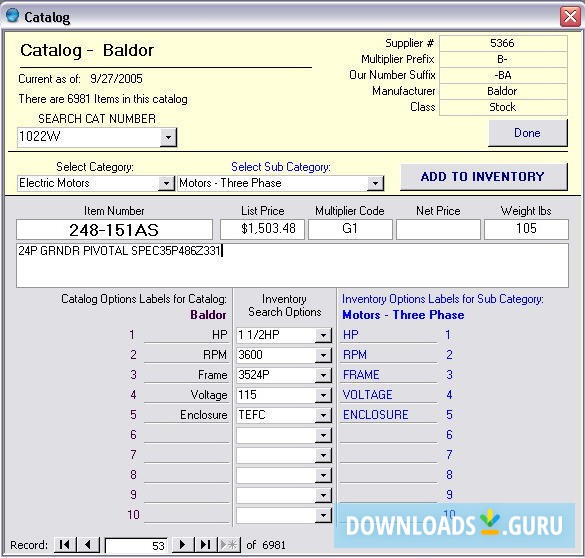
Task: Click the empty Net Price field
Action: tap(438, 229)
